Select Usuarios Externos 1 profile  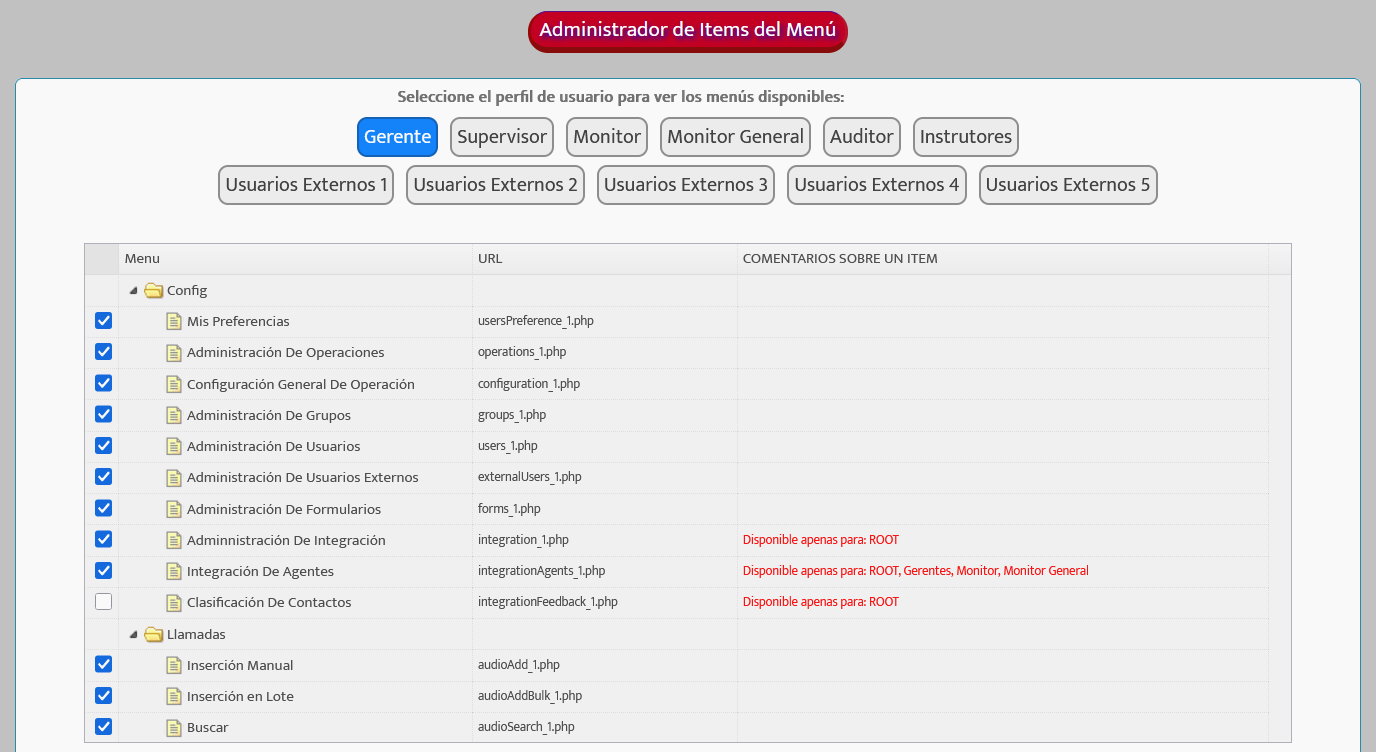pyautogui.click(x=306, y=185)
